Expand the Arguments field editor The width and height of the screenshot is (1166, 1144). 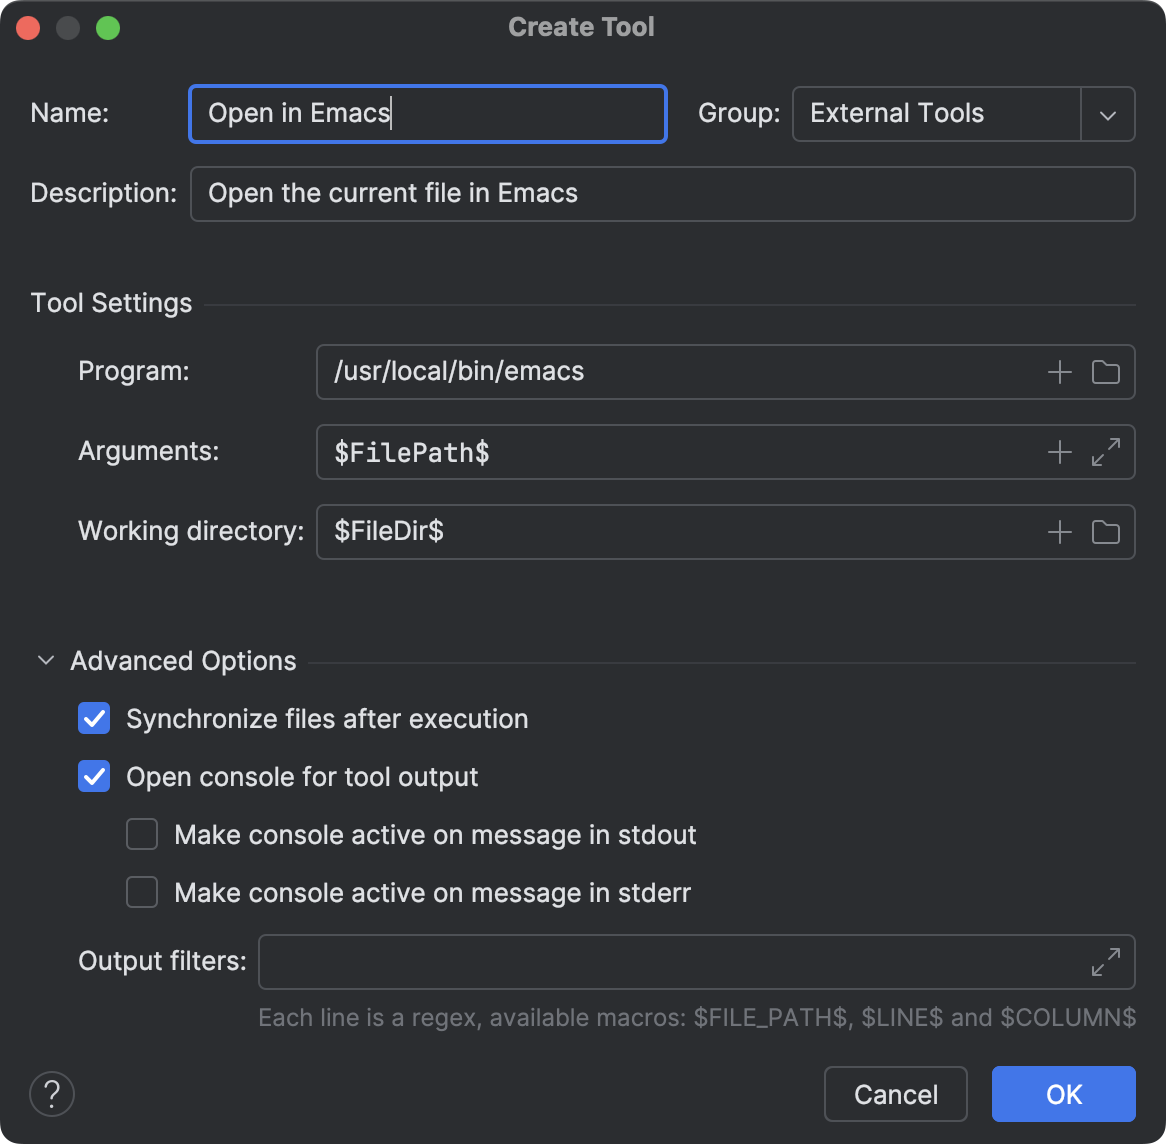point(1106,452)
